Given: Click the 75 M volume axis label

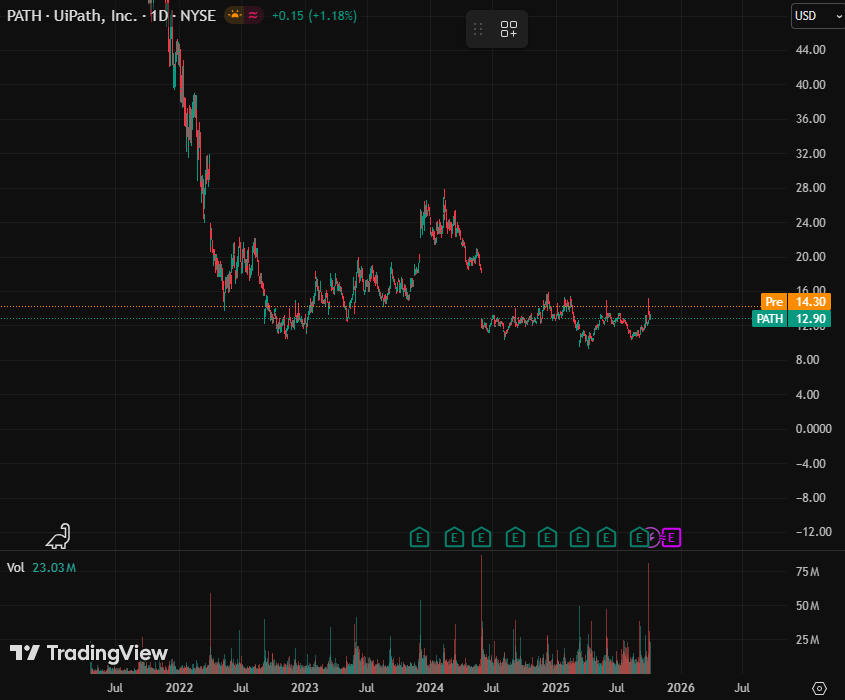Looking at the screenshot, I should pos(807,572).
